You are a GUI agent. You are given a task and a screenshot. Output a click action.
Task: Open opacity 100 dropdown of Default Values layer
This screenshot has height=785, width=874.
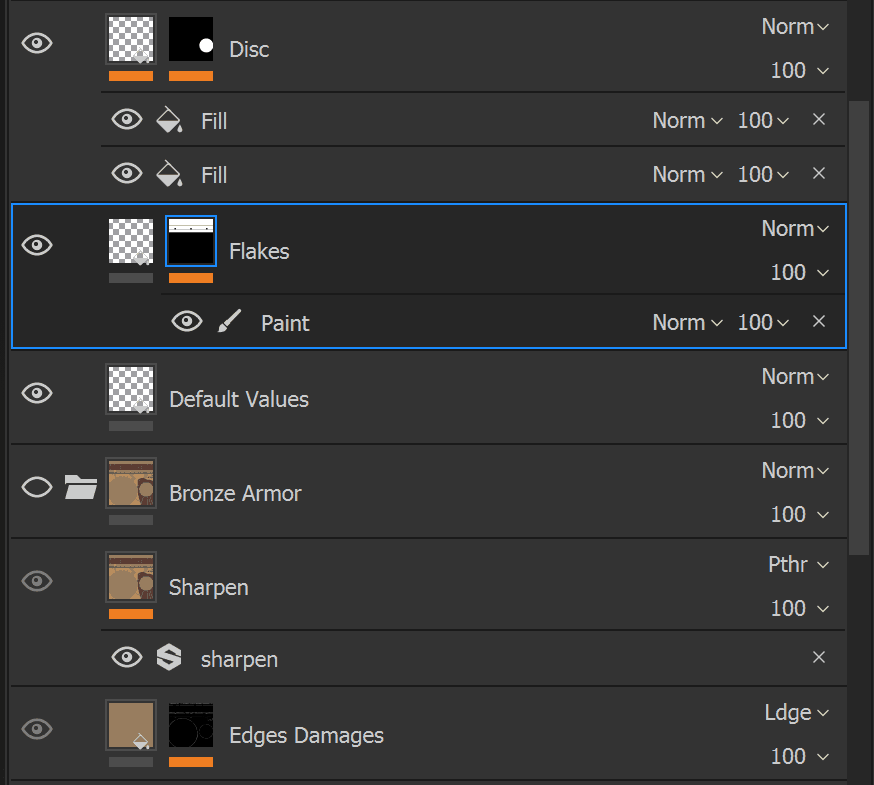coord(799,420)
